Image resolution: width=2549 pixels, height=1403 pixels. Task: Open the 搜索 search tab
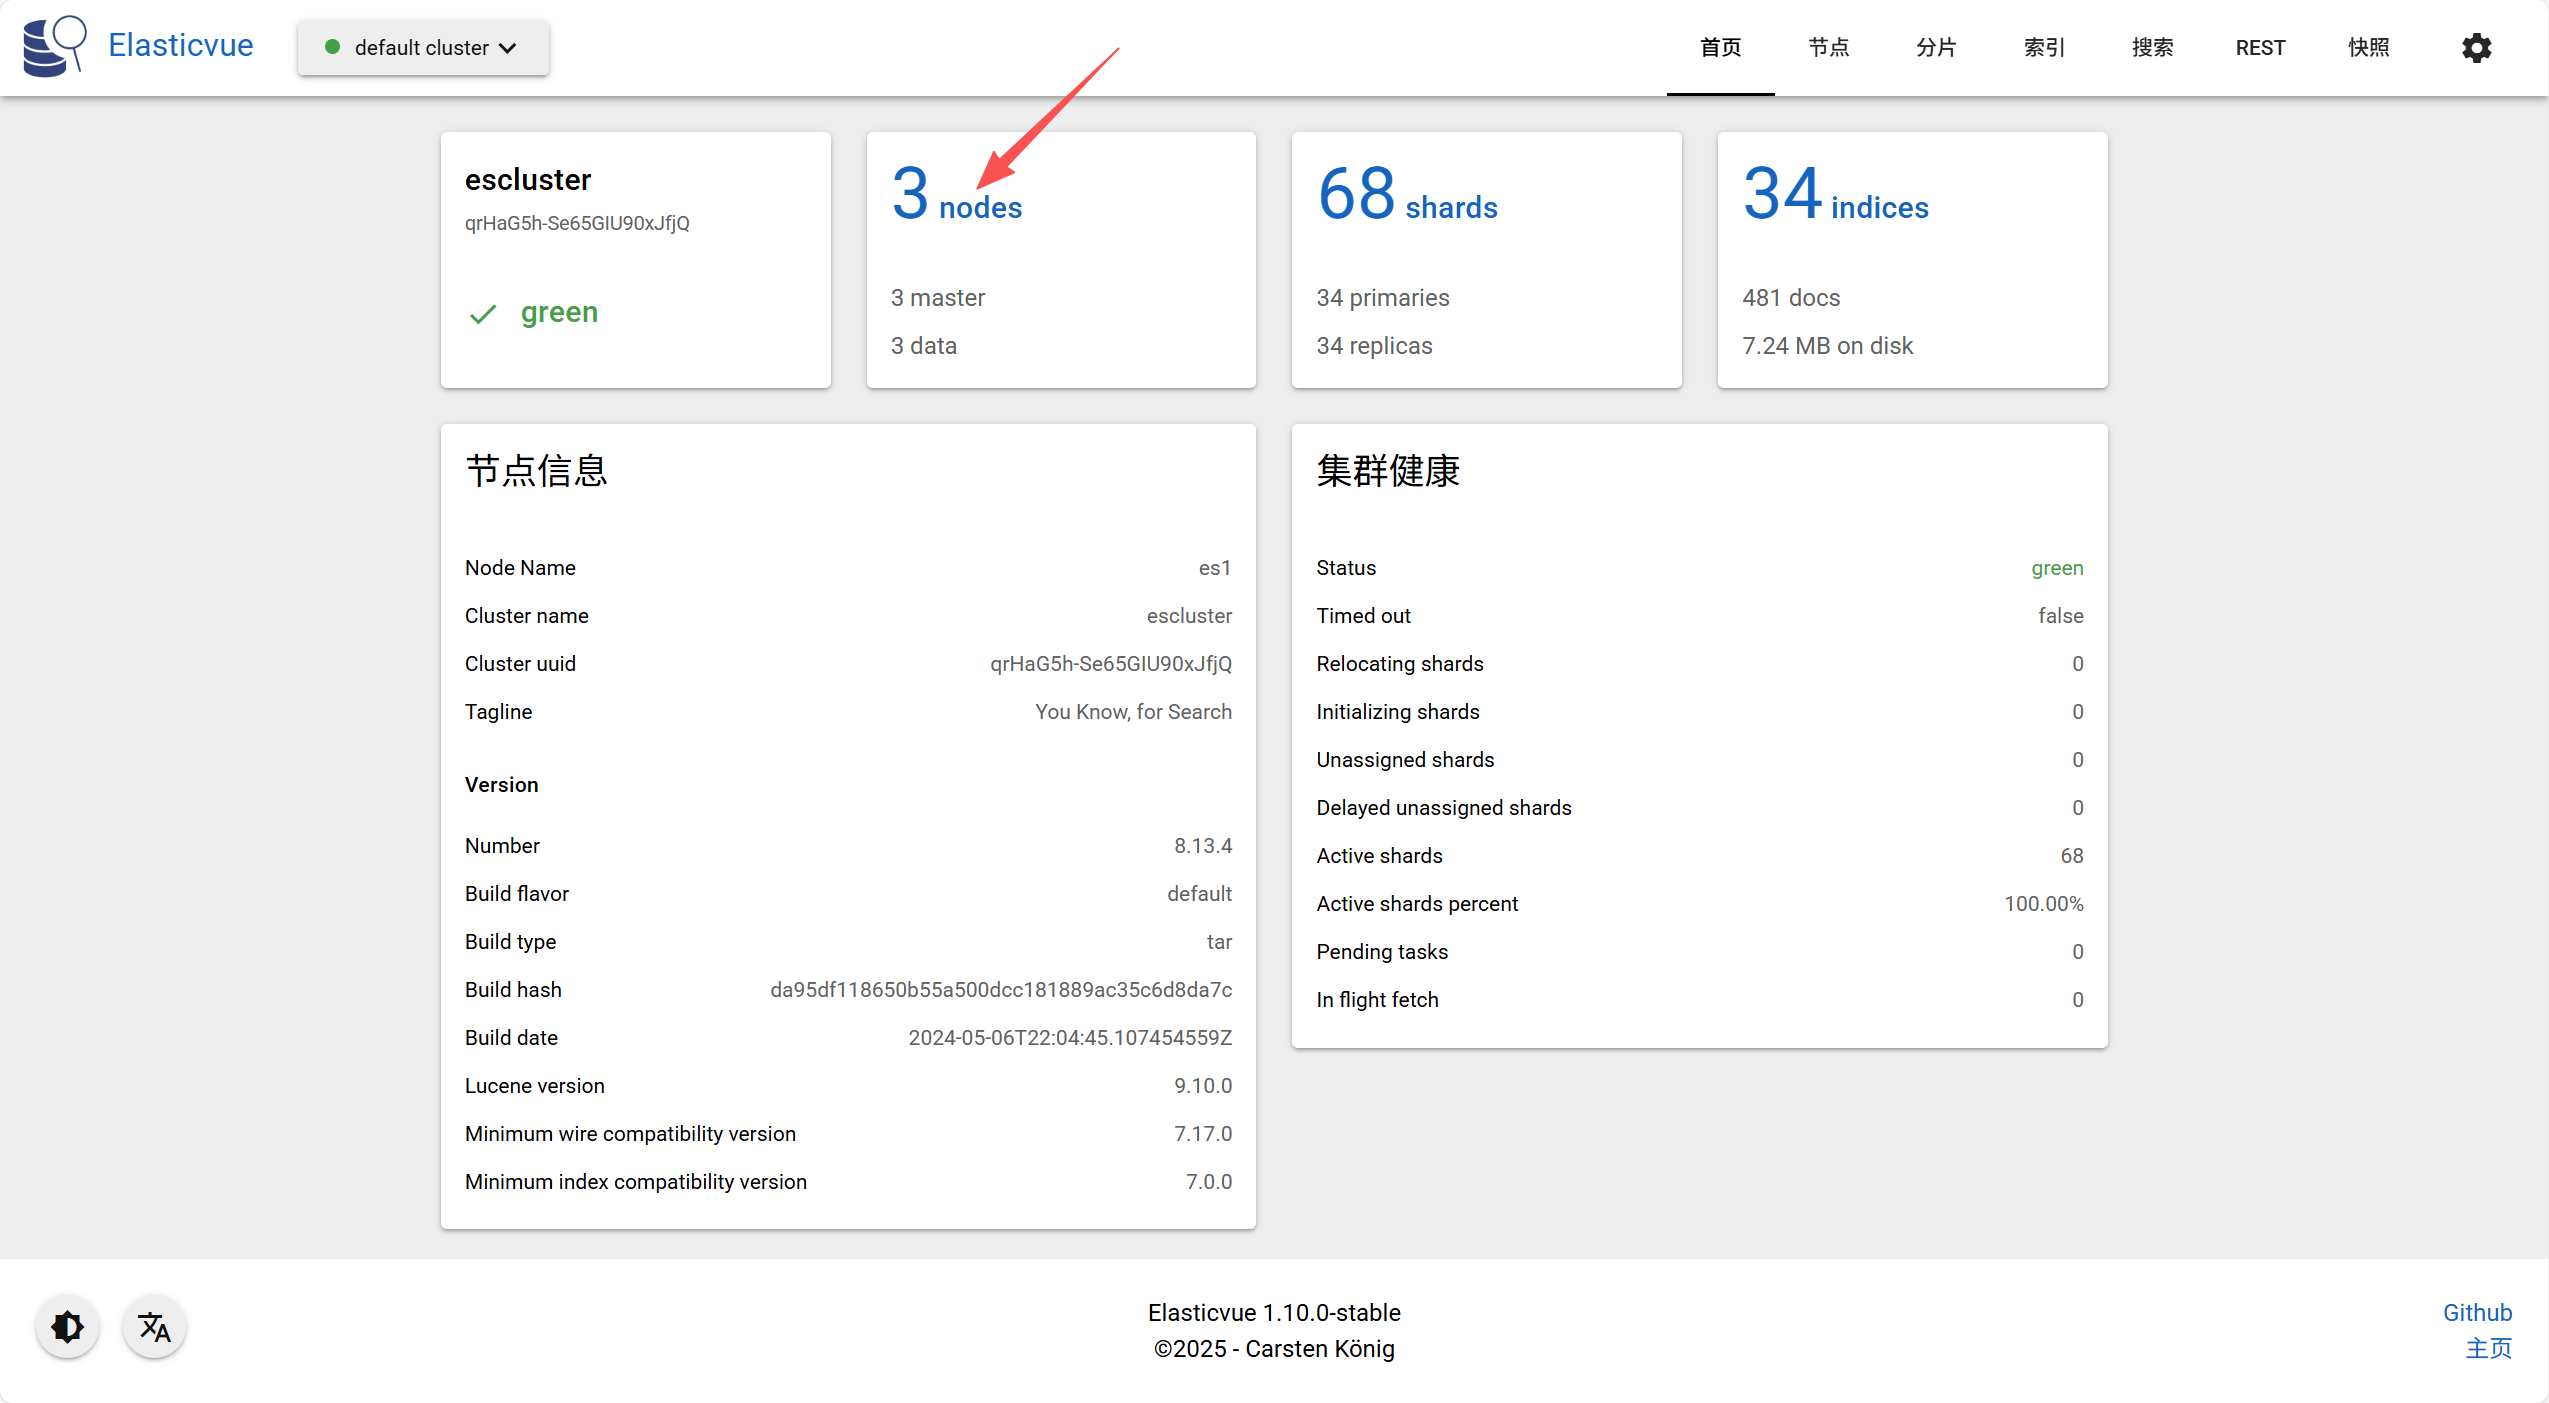2152,48
